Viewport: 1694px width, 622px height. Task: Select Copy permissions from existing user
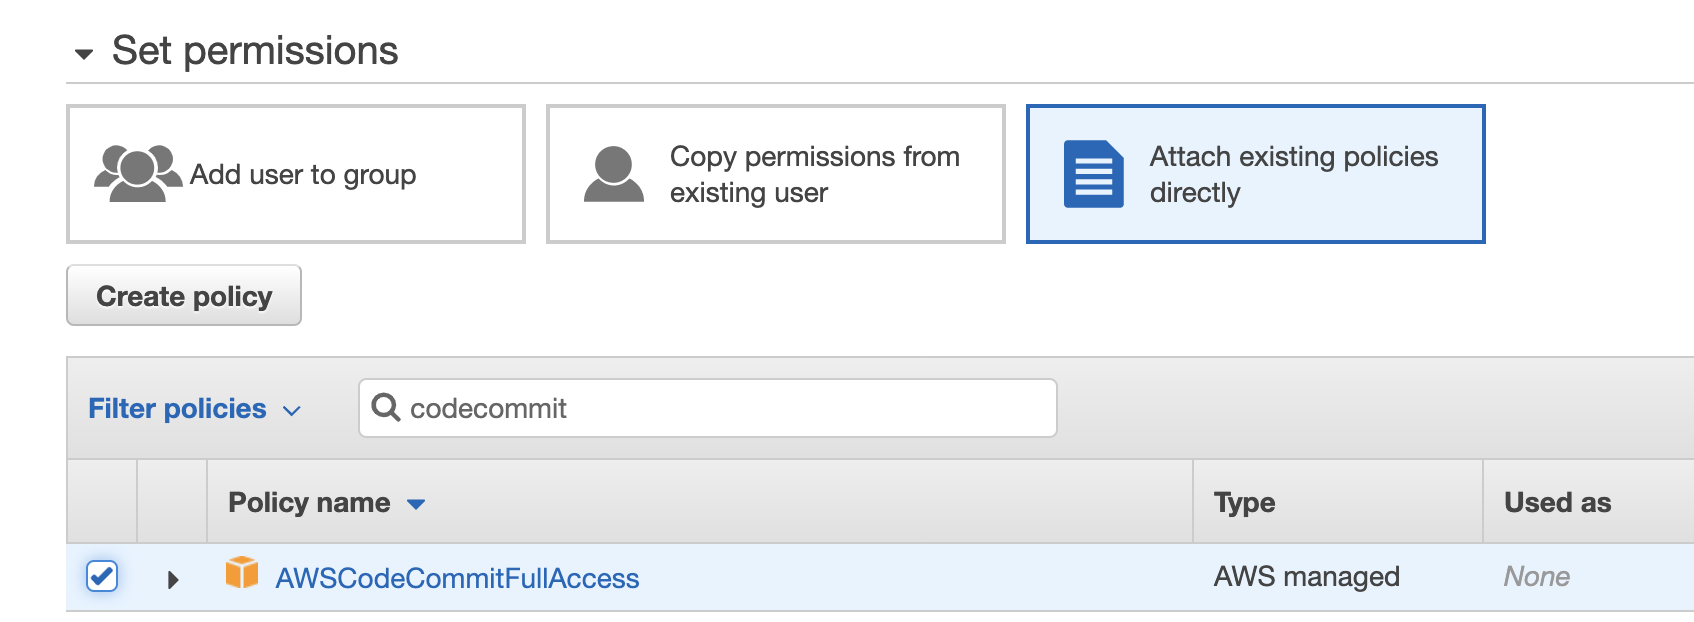(776, 174)
